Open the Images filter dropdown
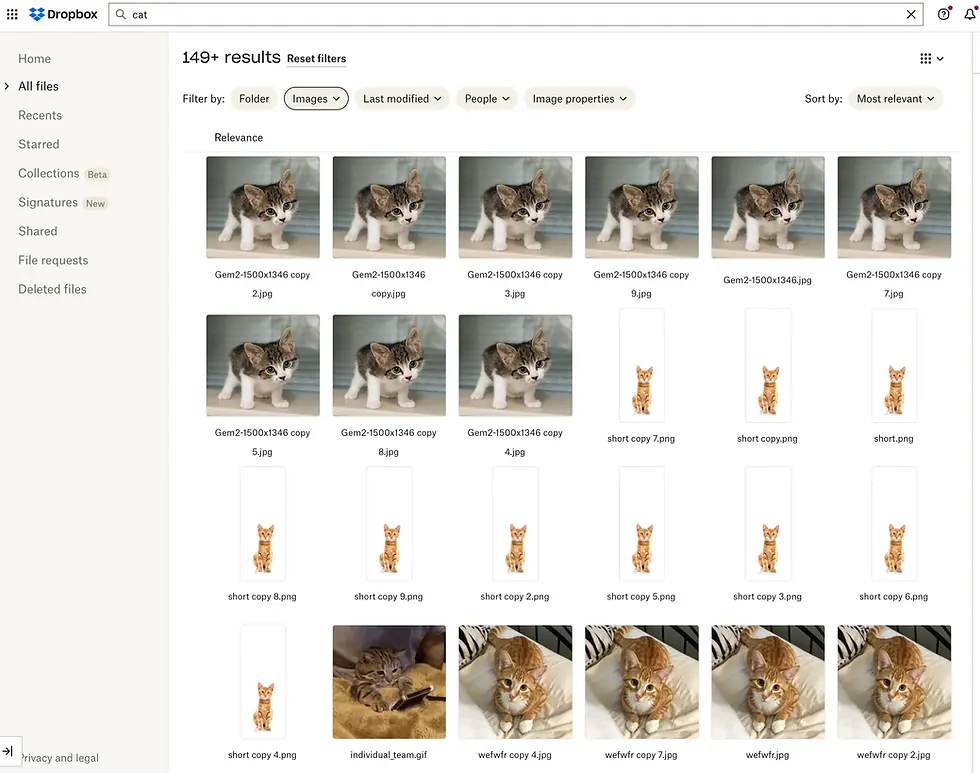 [316, 99]
